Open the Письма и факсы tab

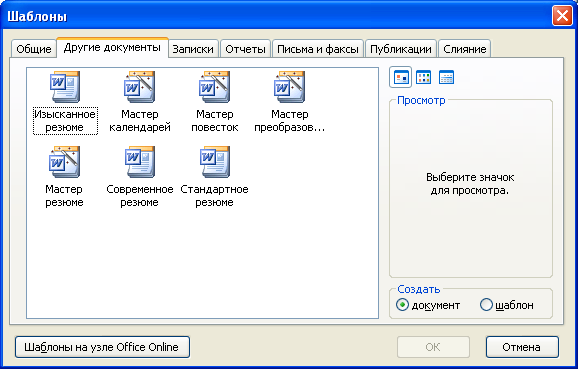click(318, 49)
